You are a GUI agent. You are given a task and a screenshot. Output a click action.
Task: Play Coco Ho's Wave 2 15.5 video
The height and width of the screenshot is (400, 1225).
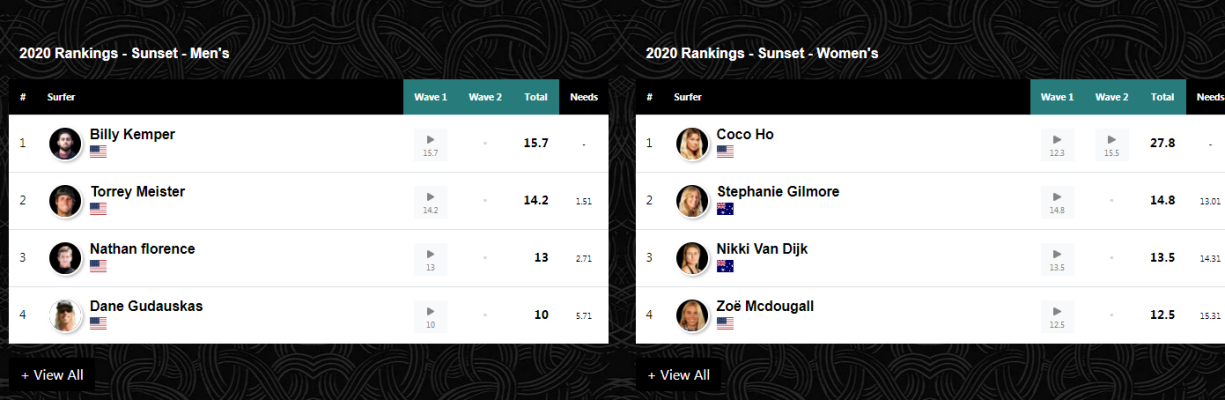click(1112, 145)
